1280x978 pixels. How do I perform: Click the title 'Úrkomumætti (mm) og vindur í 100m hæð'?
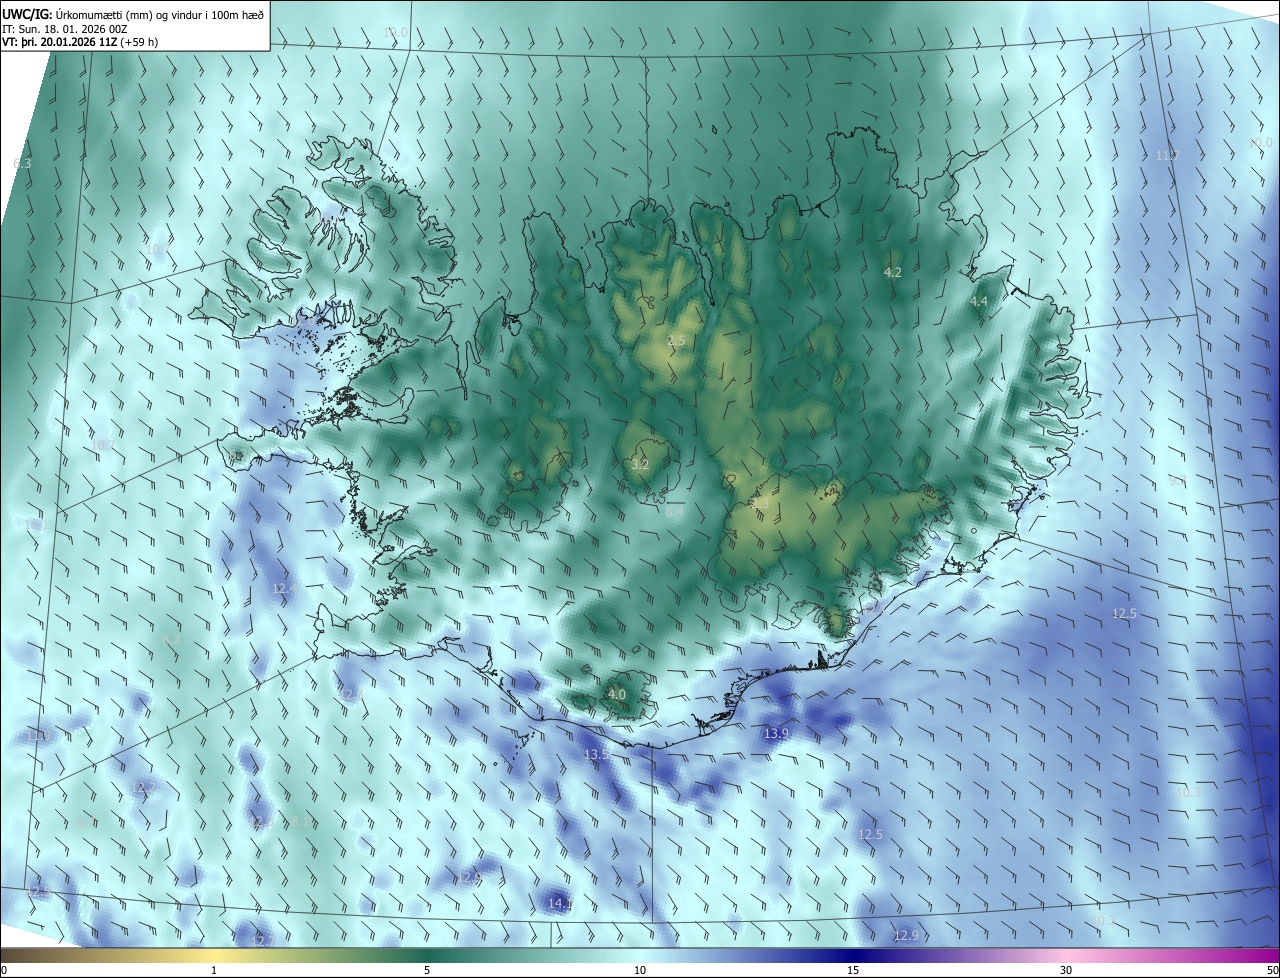pos(159,13)
